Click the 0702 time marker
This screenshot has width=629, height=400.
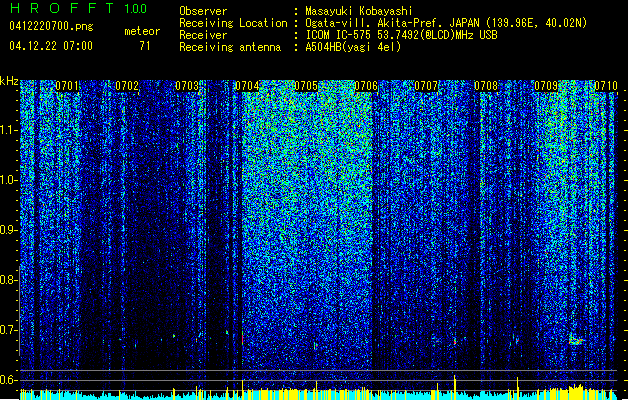(127, 86)
